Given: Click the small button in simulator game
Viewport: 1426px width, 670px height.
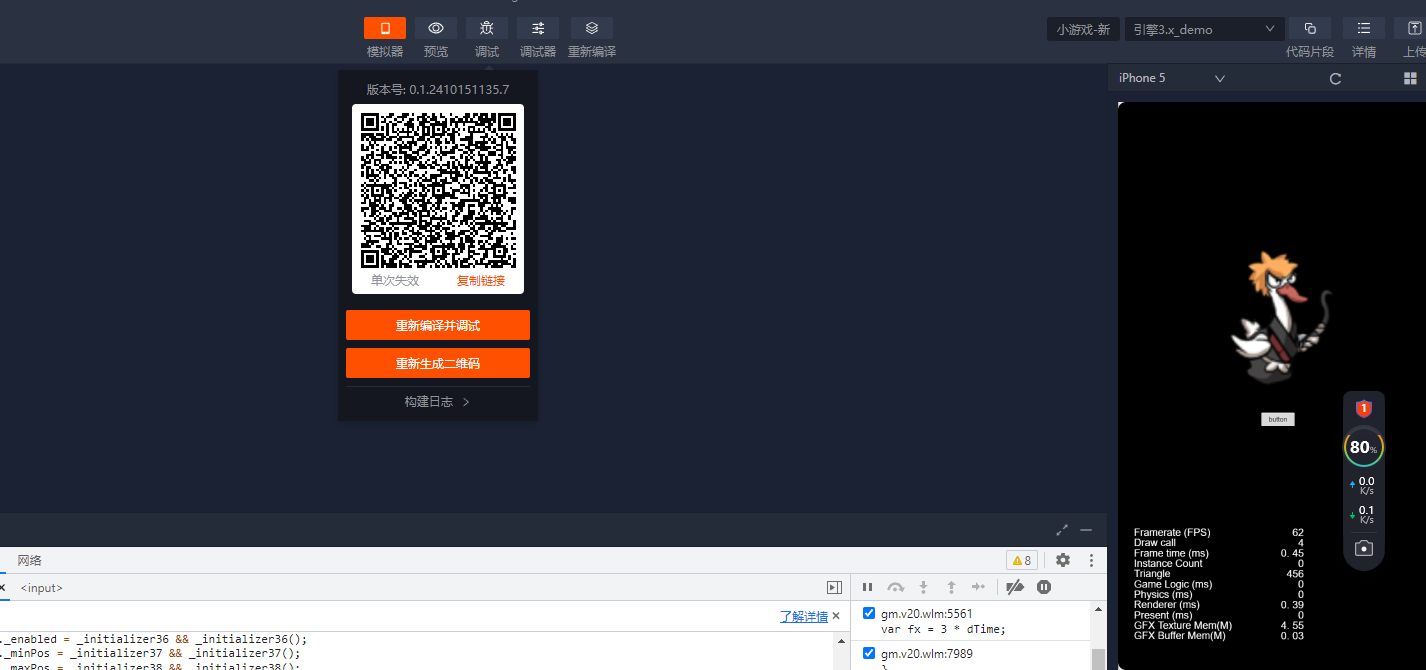Looking at the screenshot, I should tap(1278, 419).
